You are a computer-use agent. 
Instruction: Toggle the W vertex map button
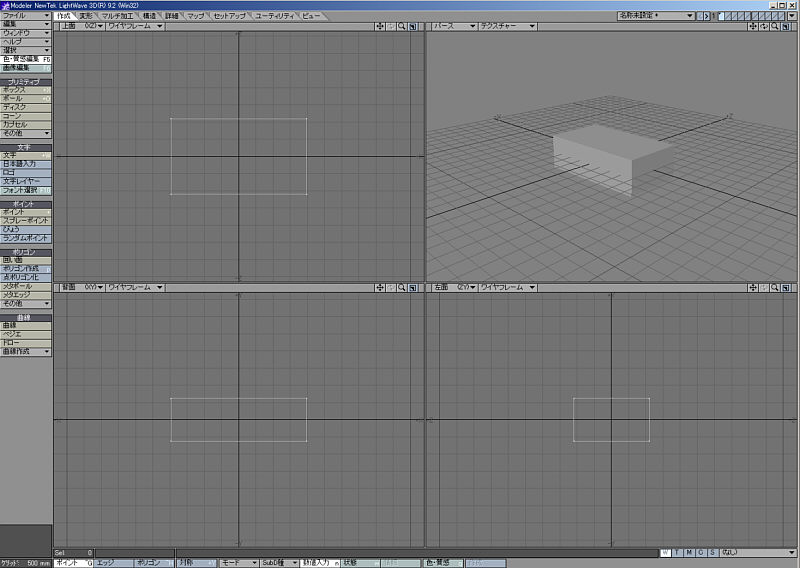coord(666,552)
